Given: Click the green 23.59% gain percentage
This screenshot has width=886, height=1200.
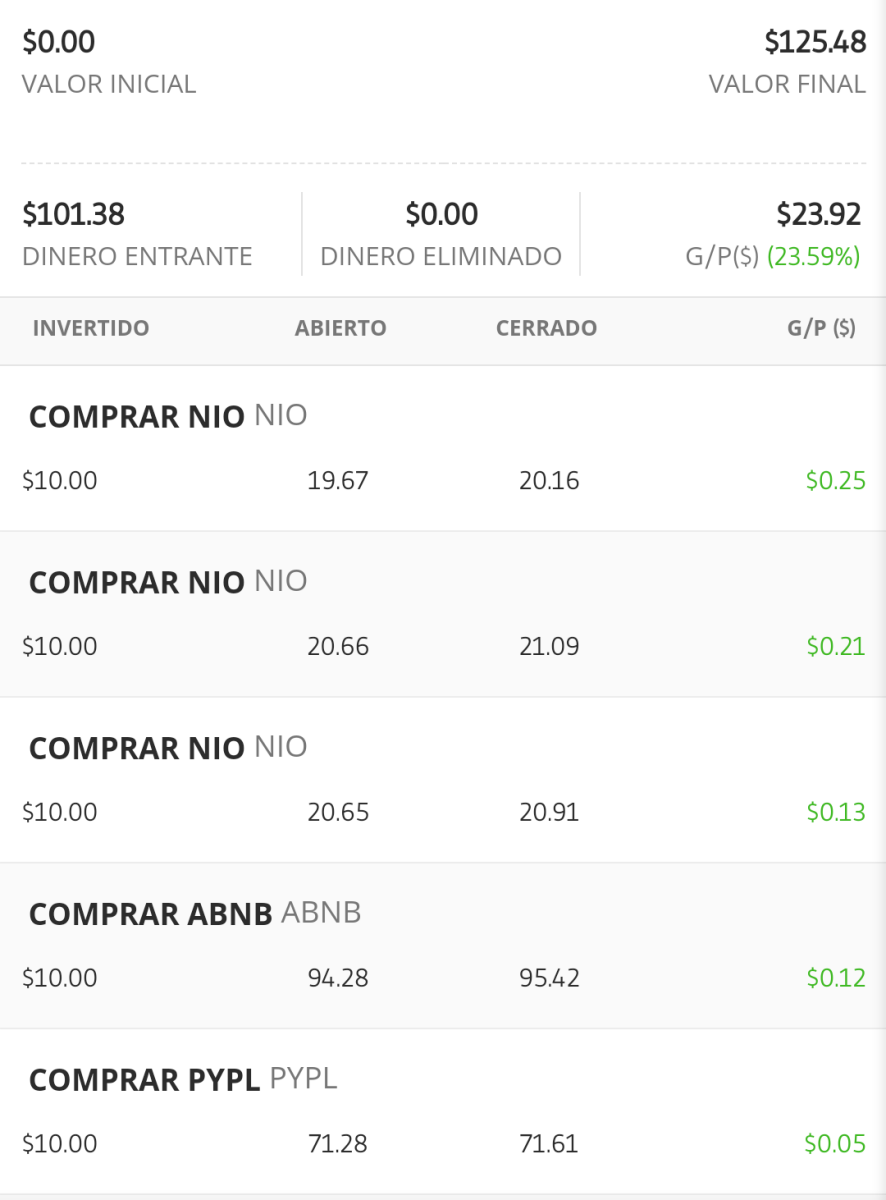Looking at the screenshot, I should point(814,257).
